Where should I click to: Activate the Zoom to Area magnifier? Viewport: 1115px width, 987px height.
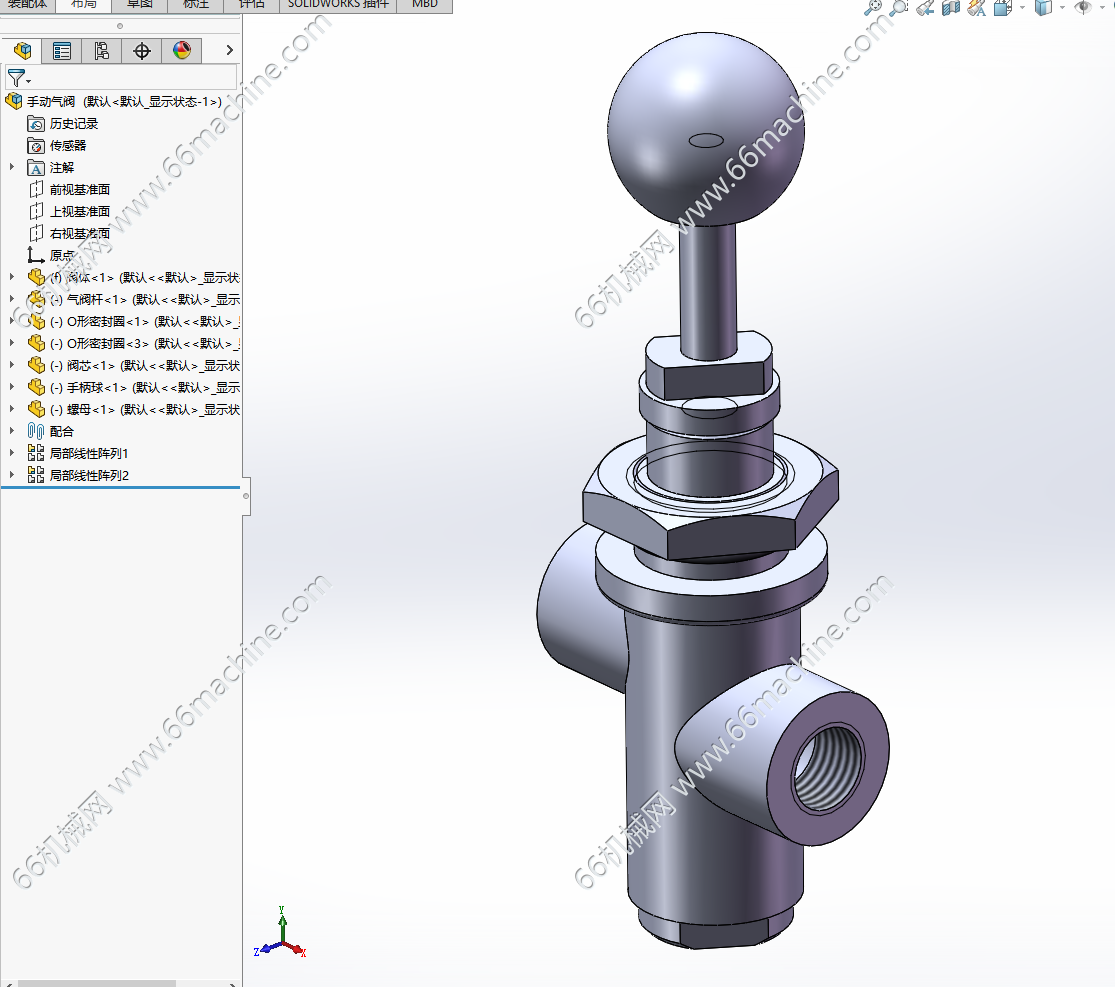click(899, 7)
